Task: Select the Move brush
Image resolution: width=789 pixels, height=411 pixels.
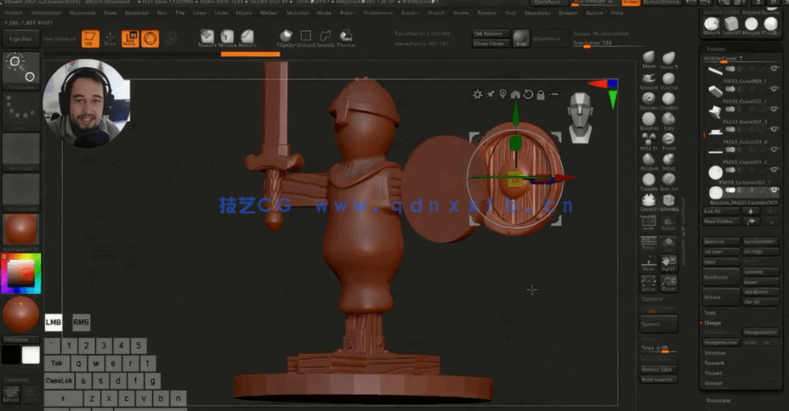Action: point(649,59)
